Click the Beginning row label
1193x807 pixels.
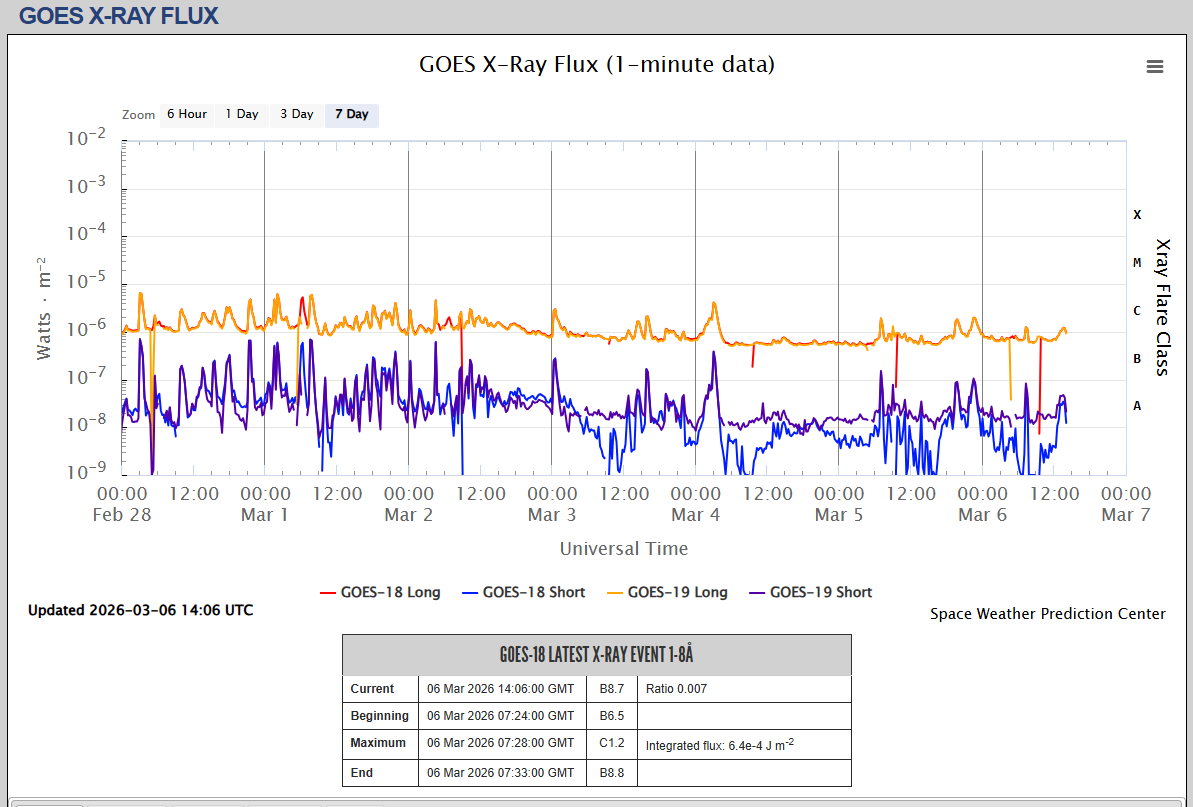pos(380,716)
